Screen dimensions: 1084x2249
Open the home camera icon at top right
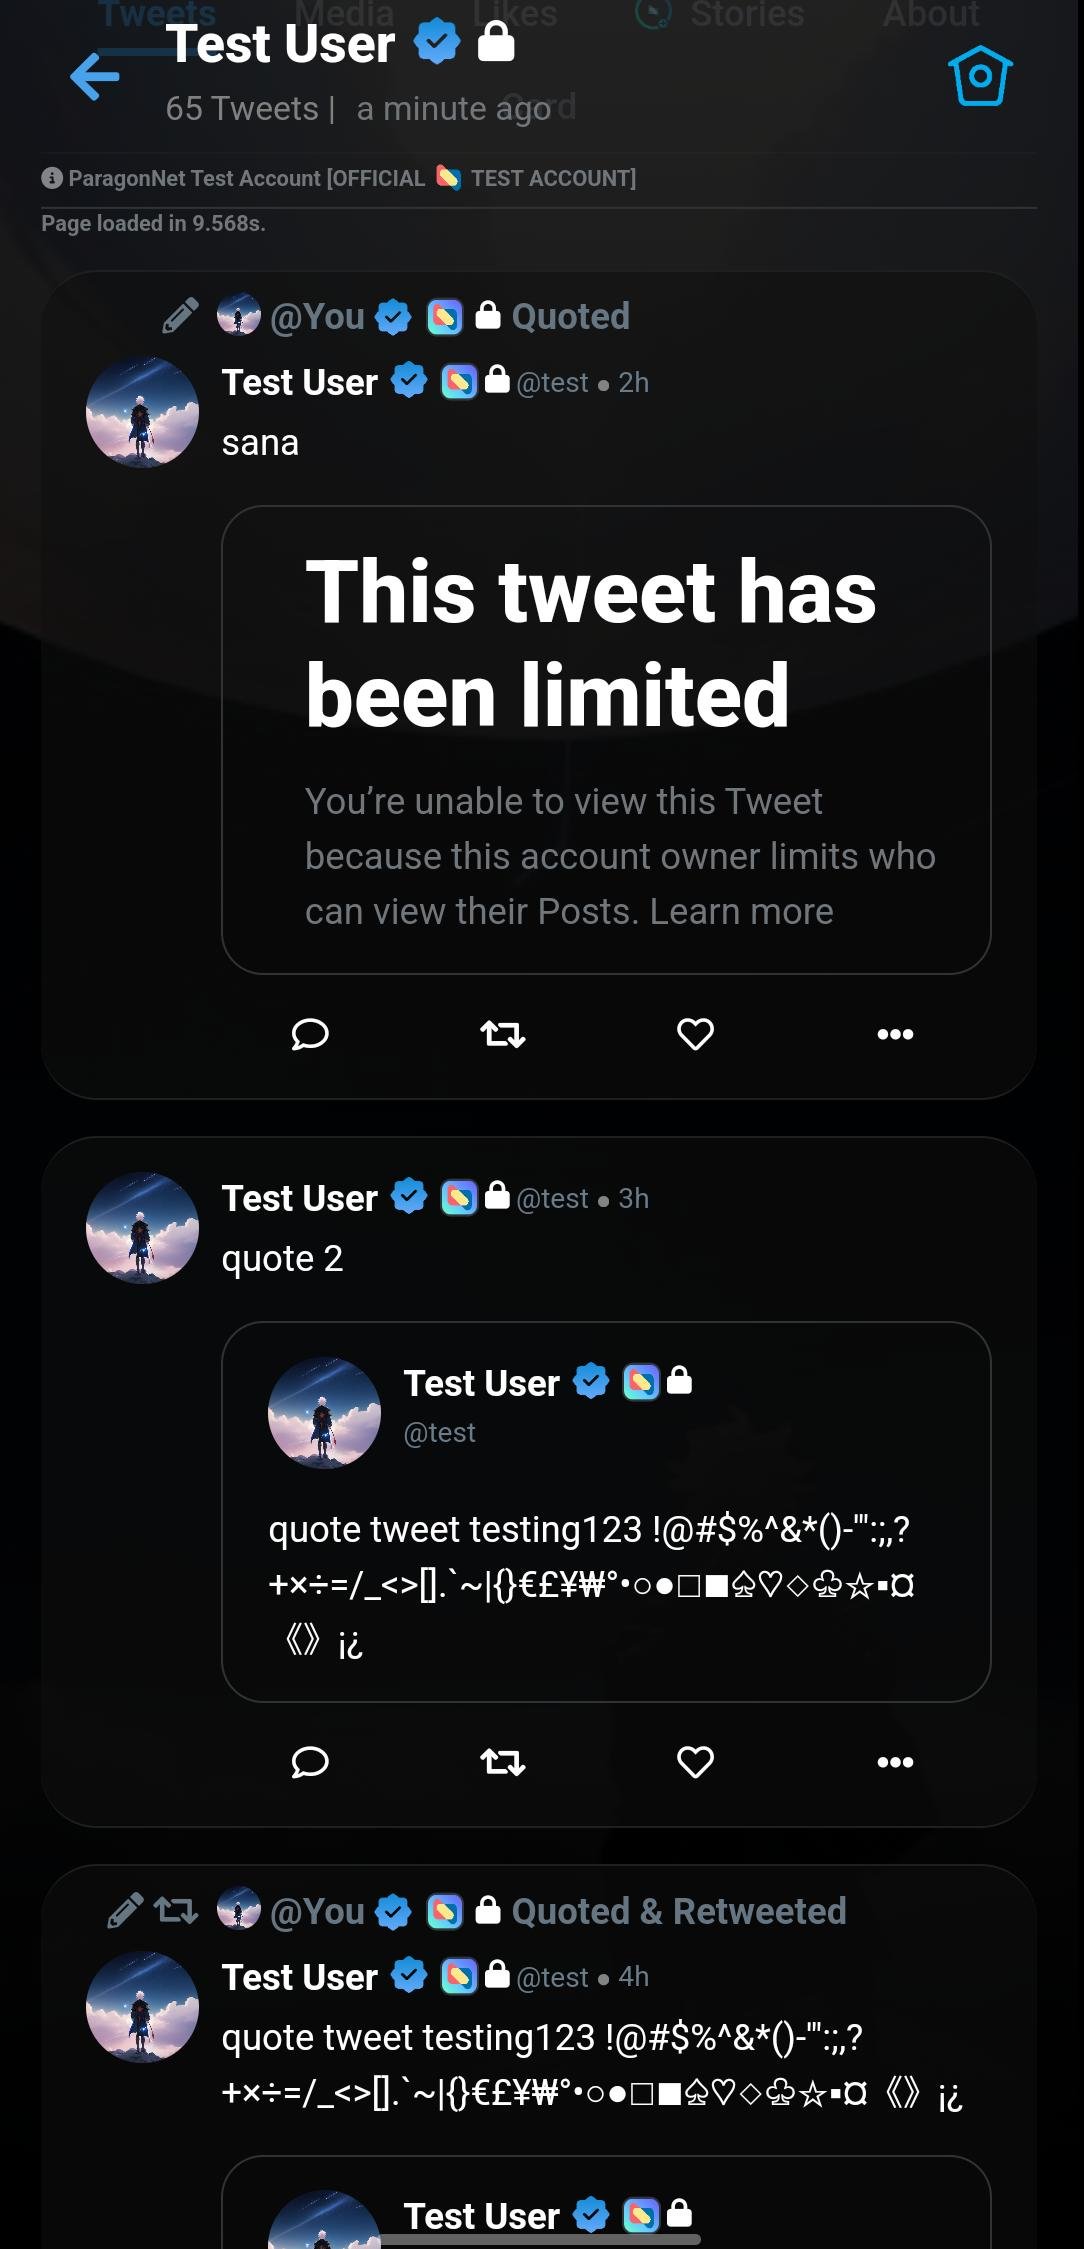click(980, 76)
